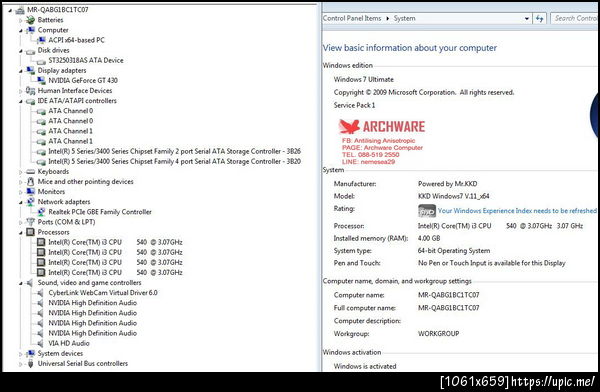Viewport: 600px width, 392px height.
Task: Click the Disk drives category icon
Action: coord(31,51)
